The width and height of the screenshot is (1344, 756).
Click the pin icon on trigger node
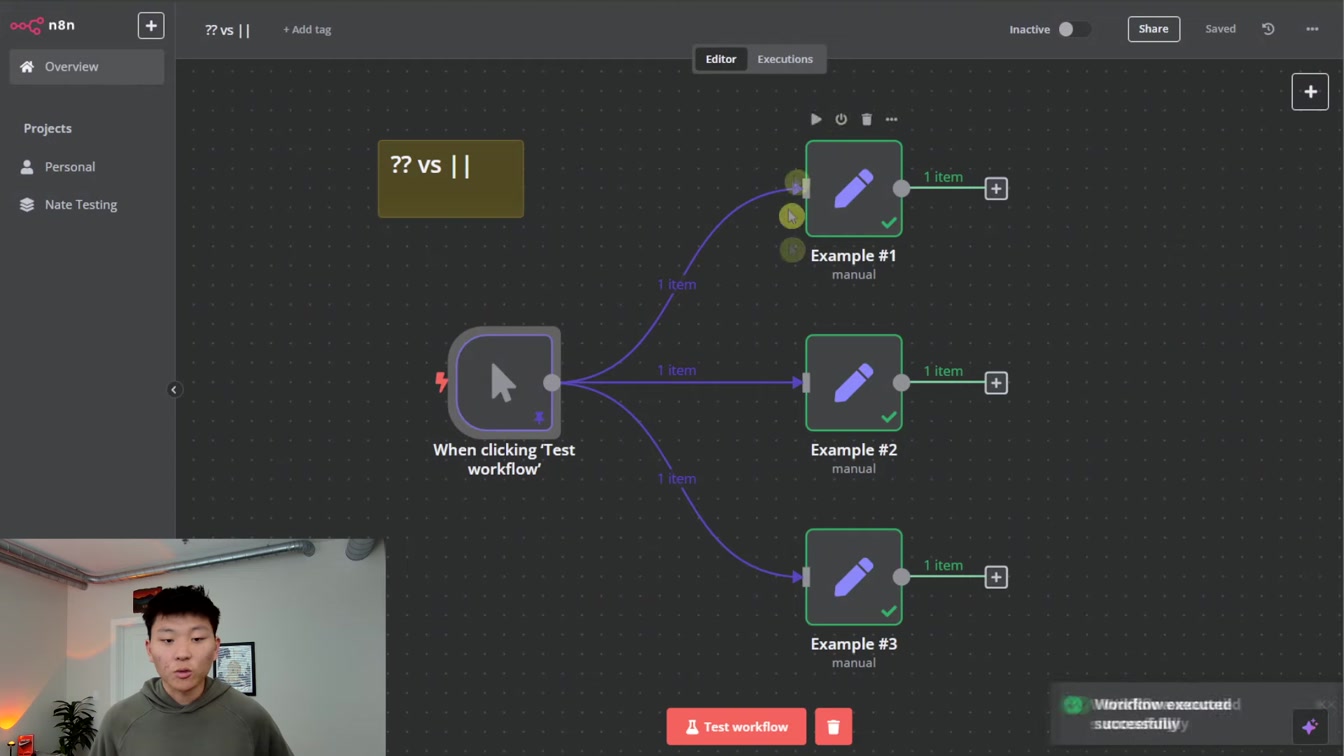[x=540, y=417]
